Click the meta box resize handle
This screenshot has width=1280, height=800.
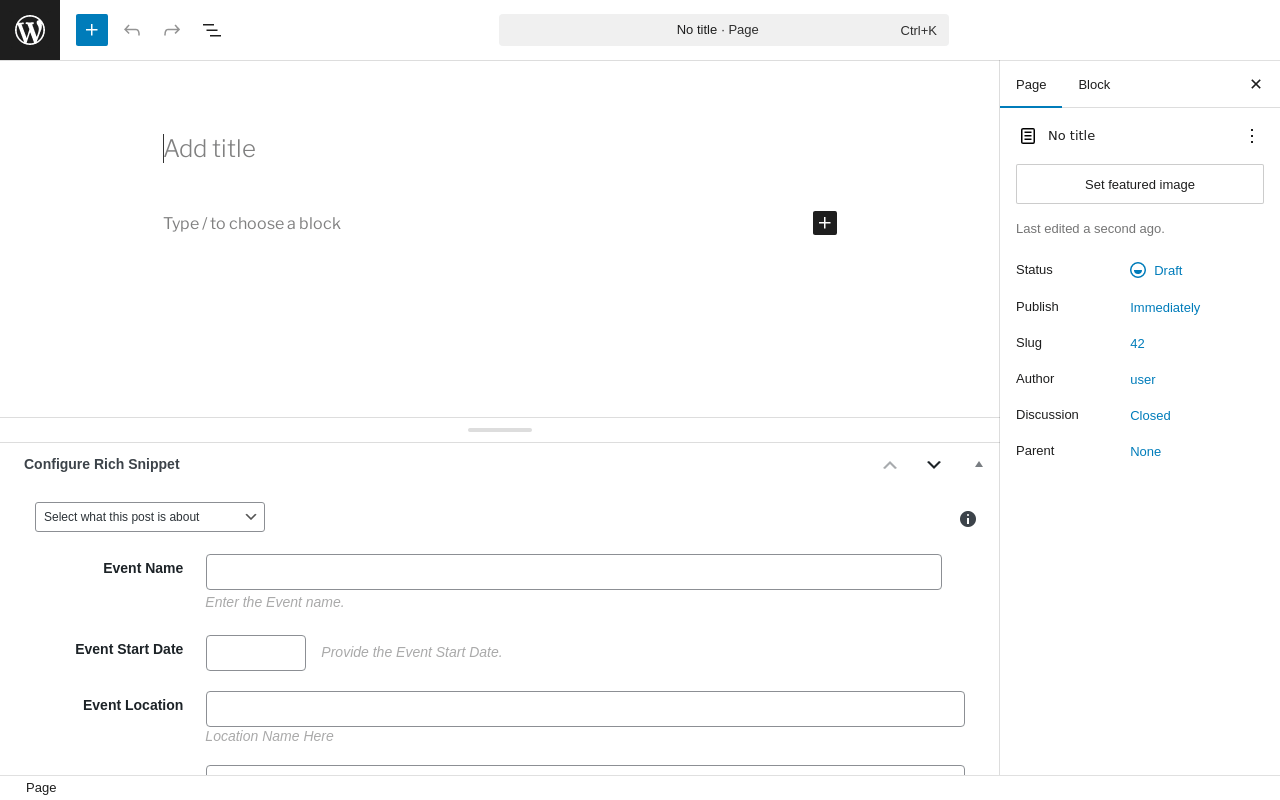pos(500,430)
